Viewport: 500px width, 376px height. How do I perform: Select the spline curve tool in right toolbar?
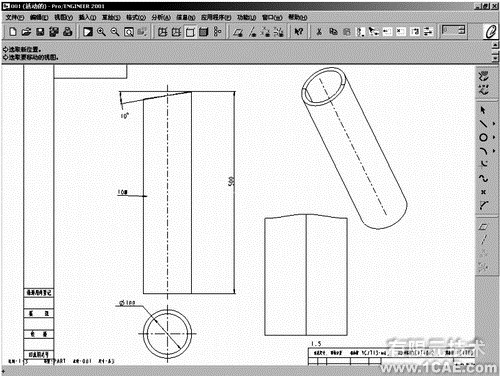point(483,178)
